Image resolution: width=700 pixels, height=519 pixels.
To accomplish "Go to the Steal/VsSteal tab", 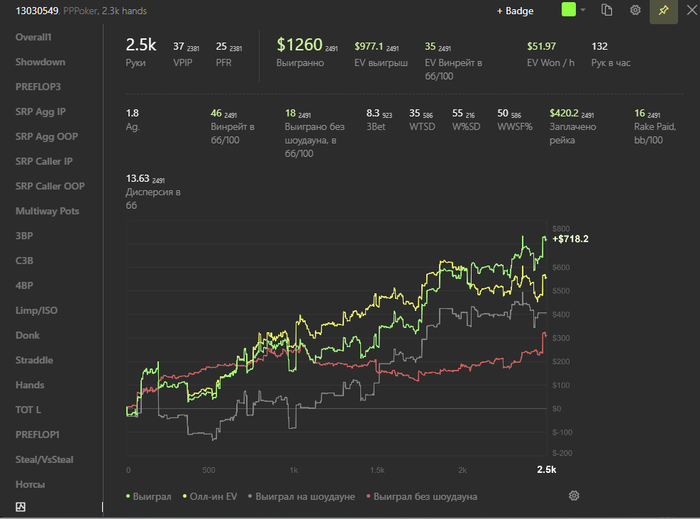I will 44,459.
